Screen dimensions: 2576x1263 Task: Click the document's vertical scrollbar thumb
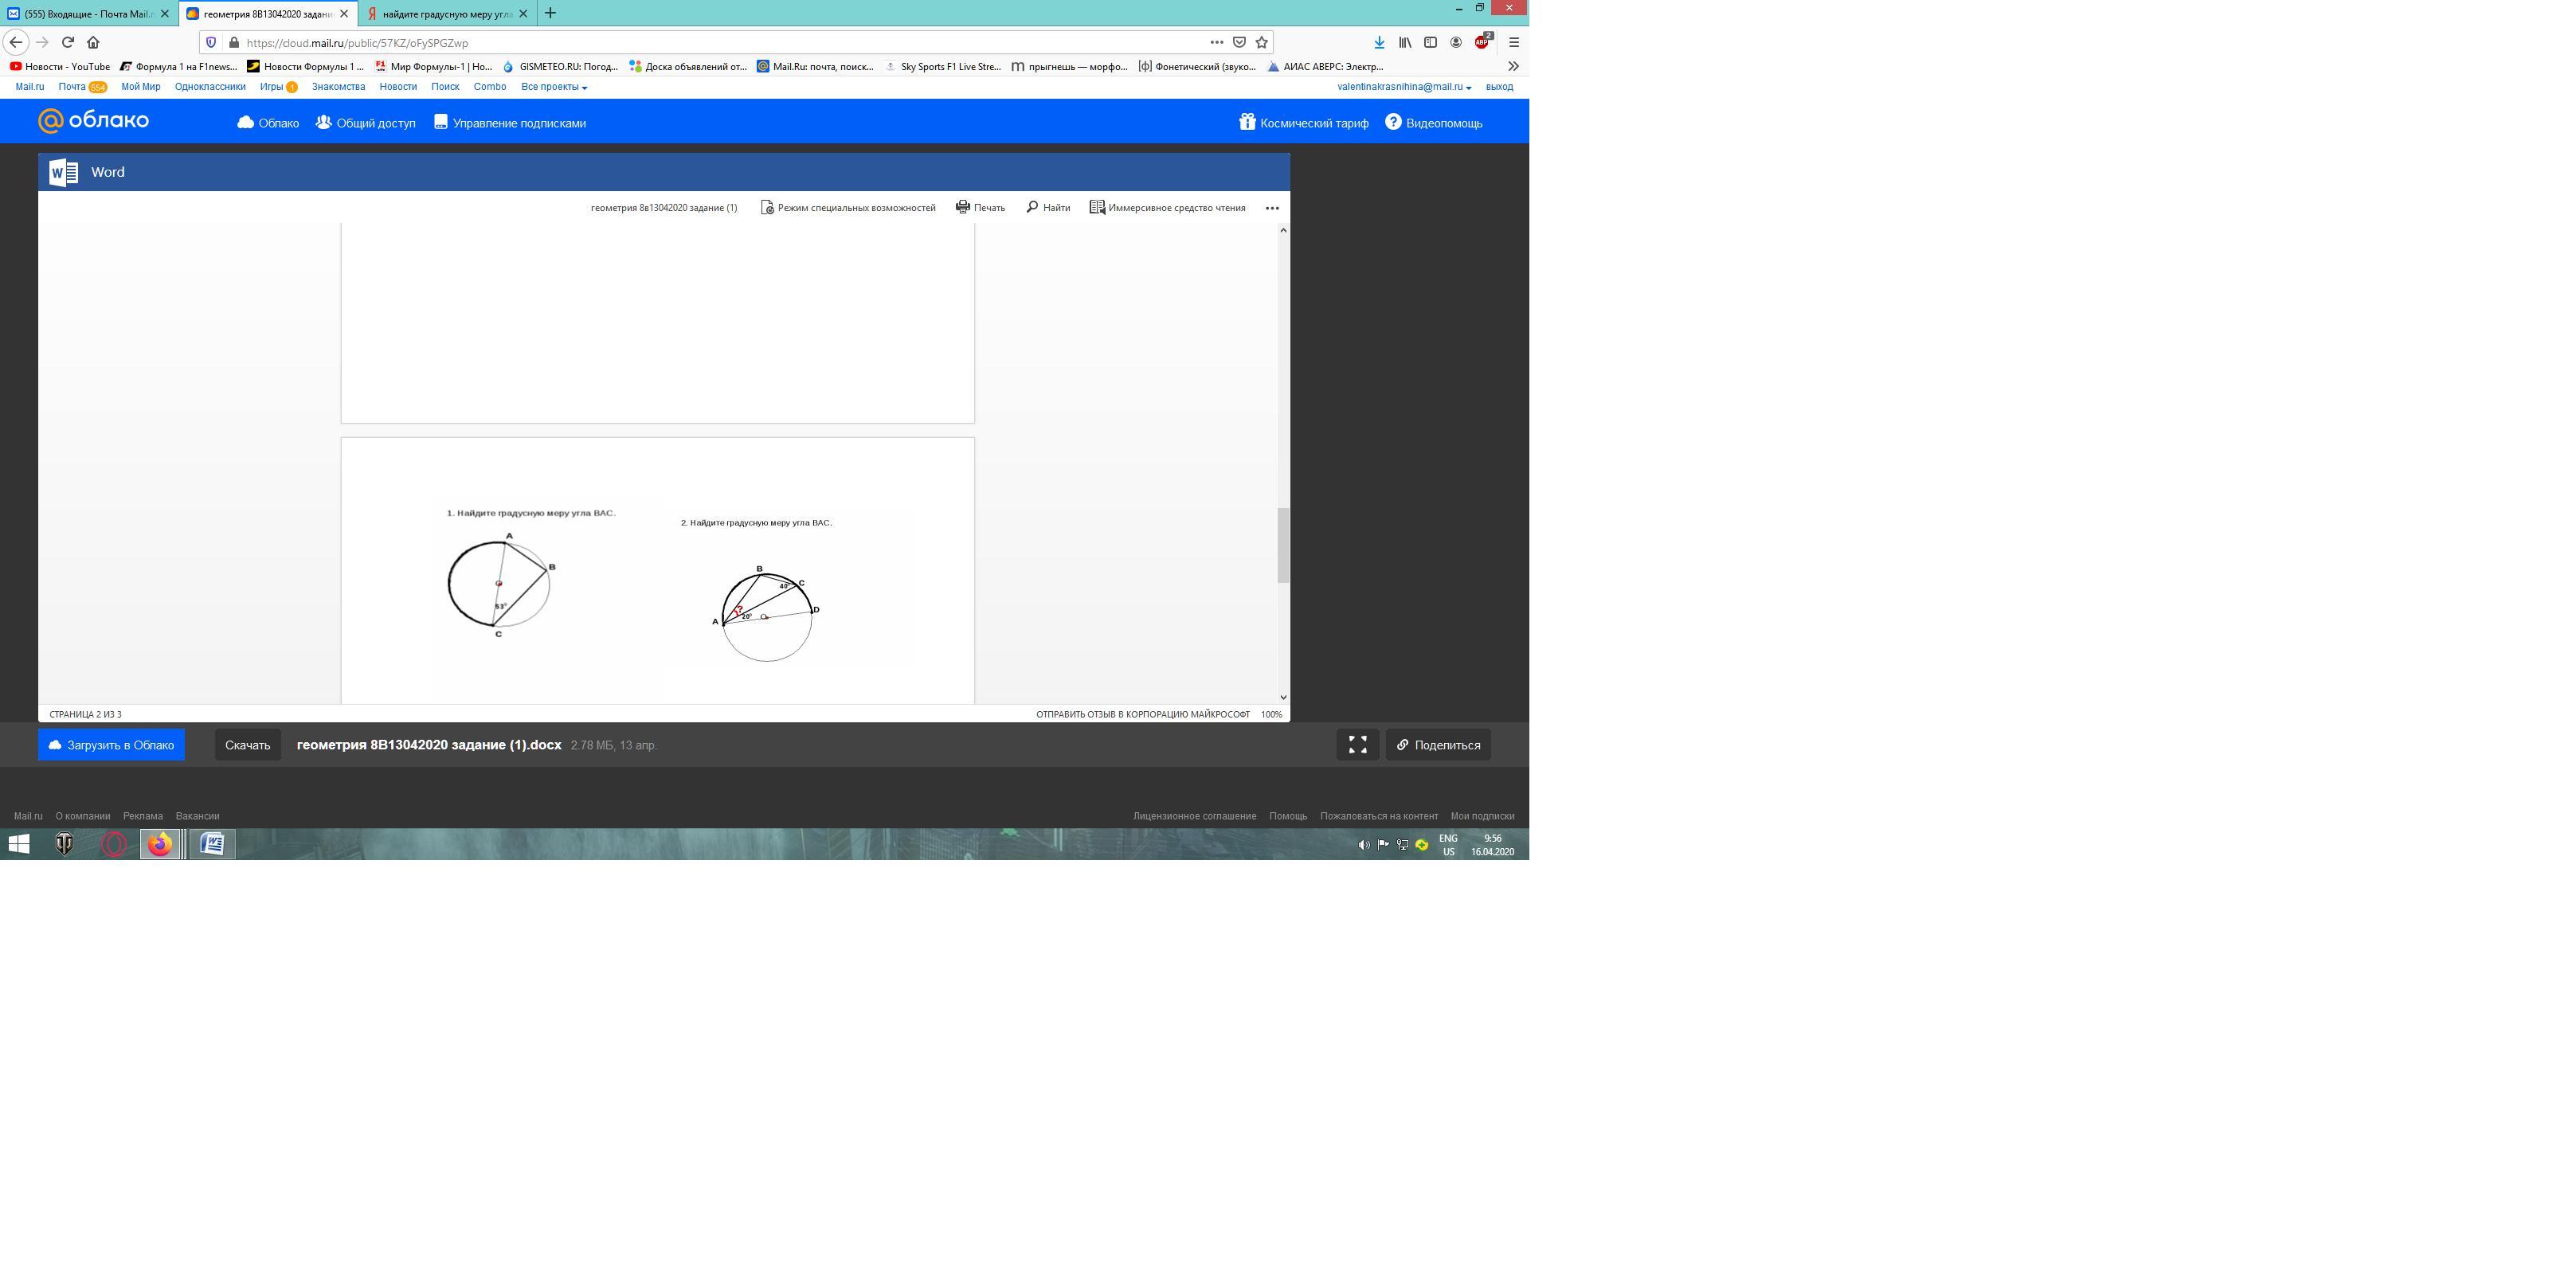tap(1283, 545)
